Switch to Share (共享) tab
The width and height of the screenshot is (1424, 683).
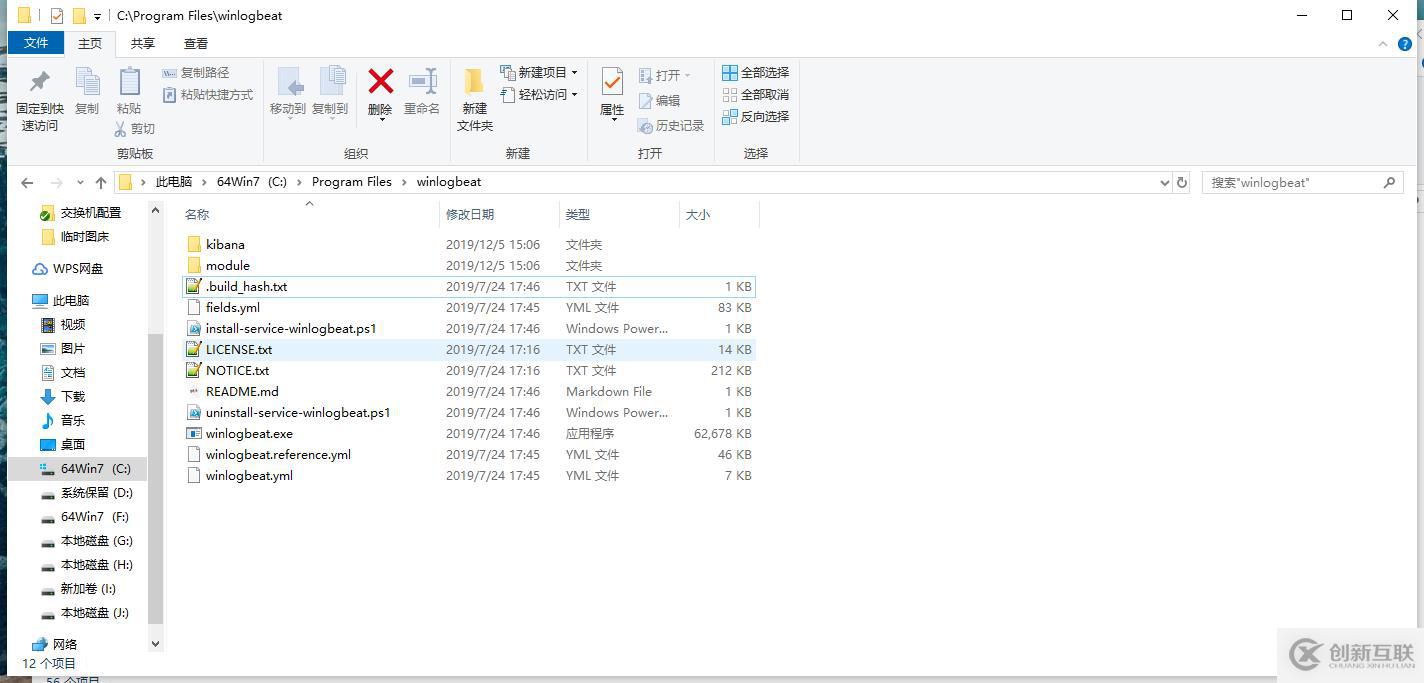tap(143, 43)
